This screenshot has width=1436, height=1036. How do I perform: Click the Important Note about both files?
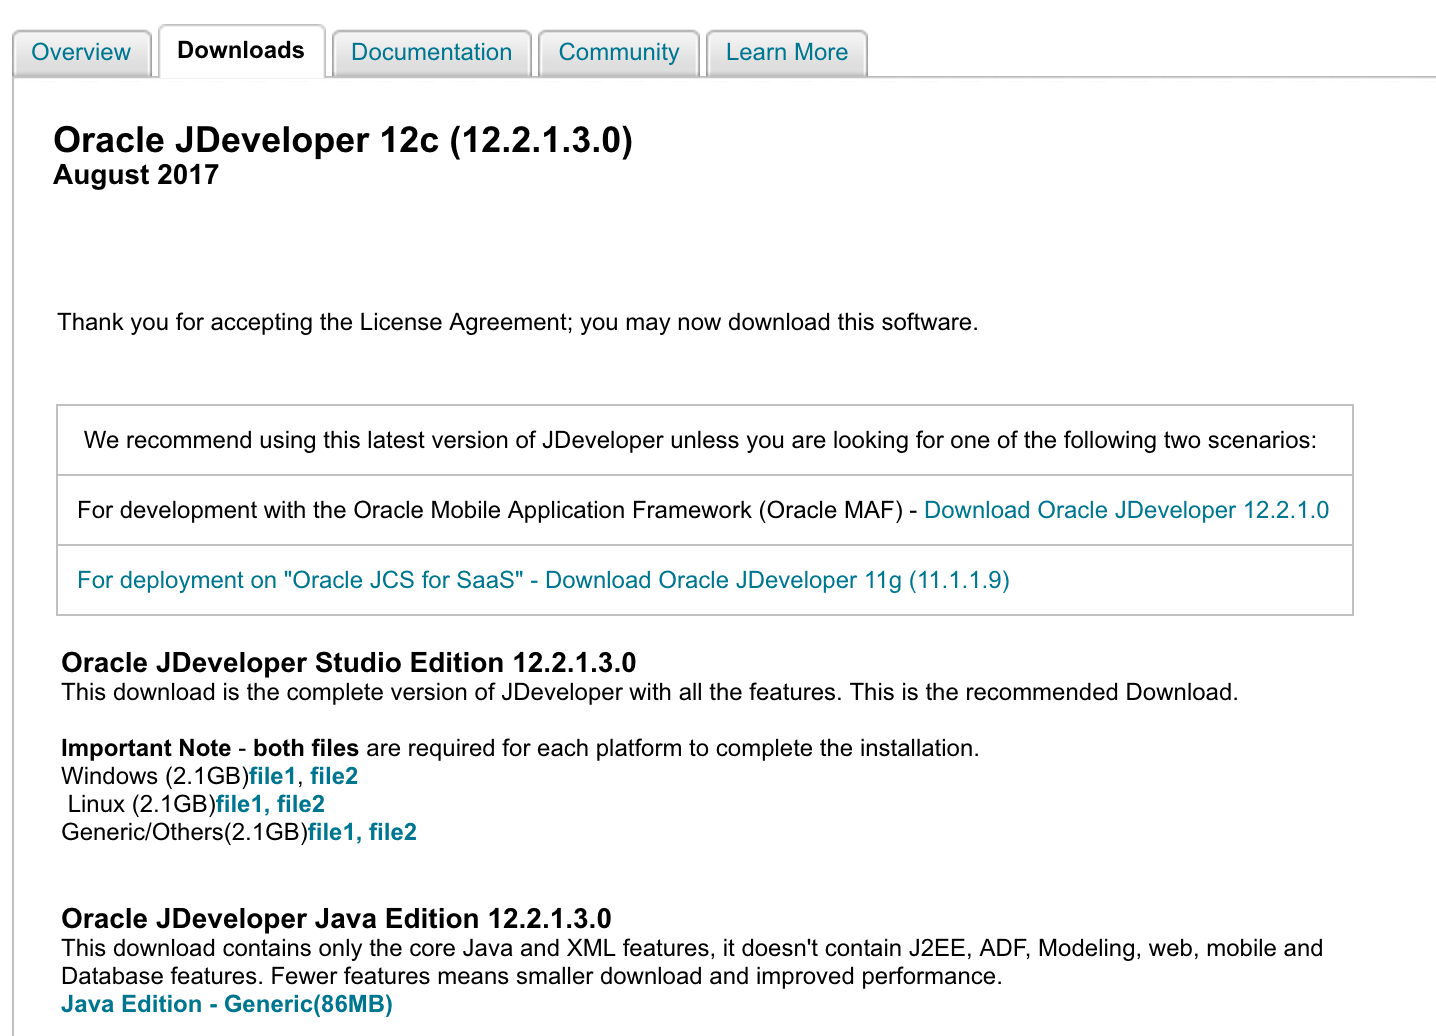pyautogui.click(x=520, y=748)
